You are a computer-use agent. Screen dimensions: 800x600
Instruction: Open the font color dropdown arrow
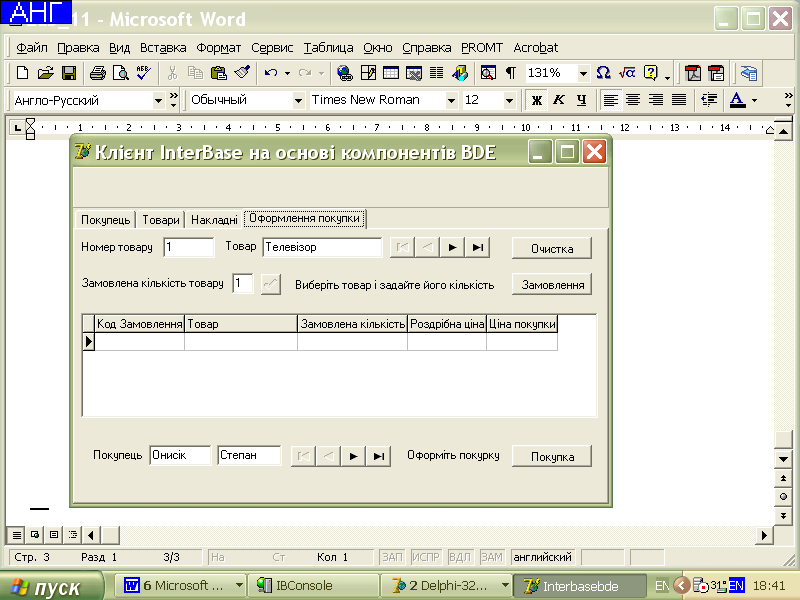point(755,101)
